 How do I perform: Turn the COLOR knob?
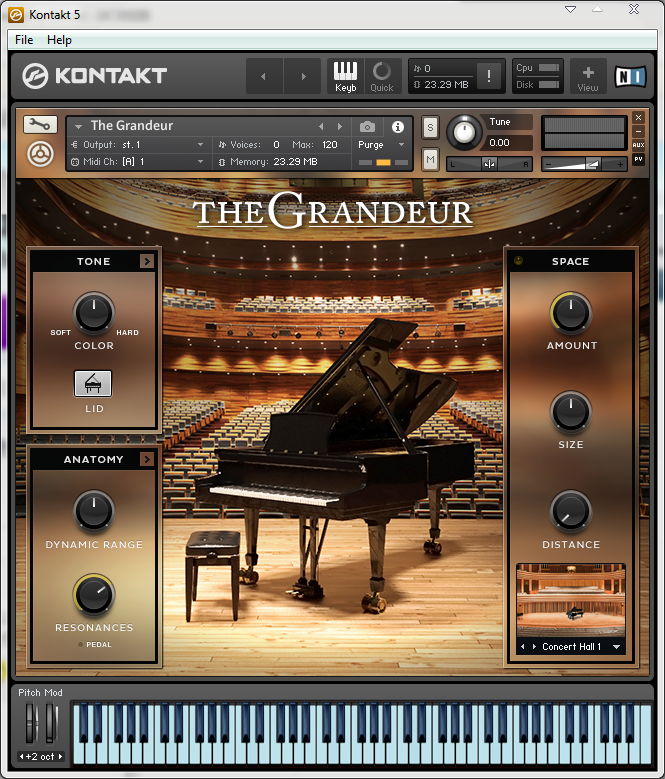94,312
